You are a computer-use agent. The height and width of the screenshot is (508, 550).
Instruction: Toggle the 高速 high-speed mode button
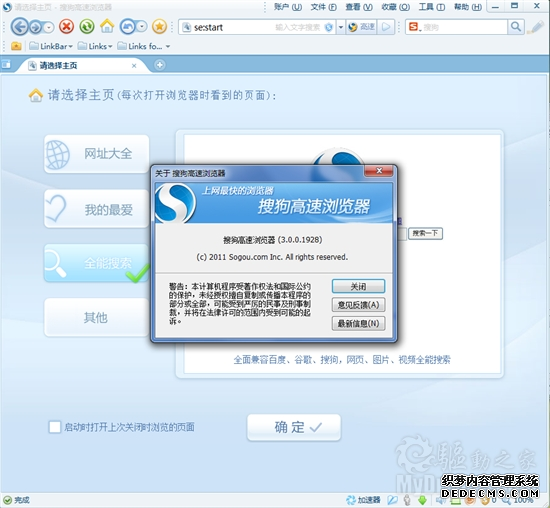(362, 27)
